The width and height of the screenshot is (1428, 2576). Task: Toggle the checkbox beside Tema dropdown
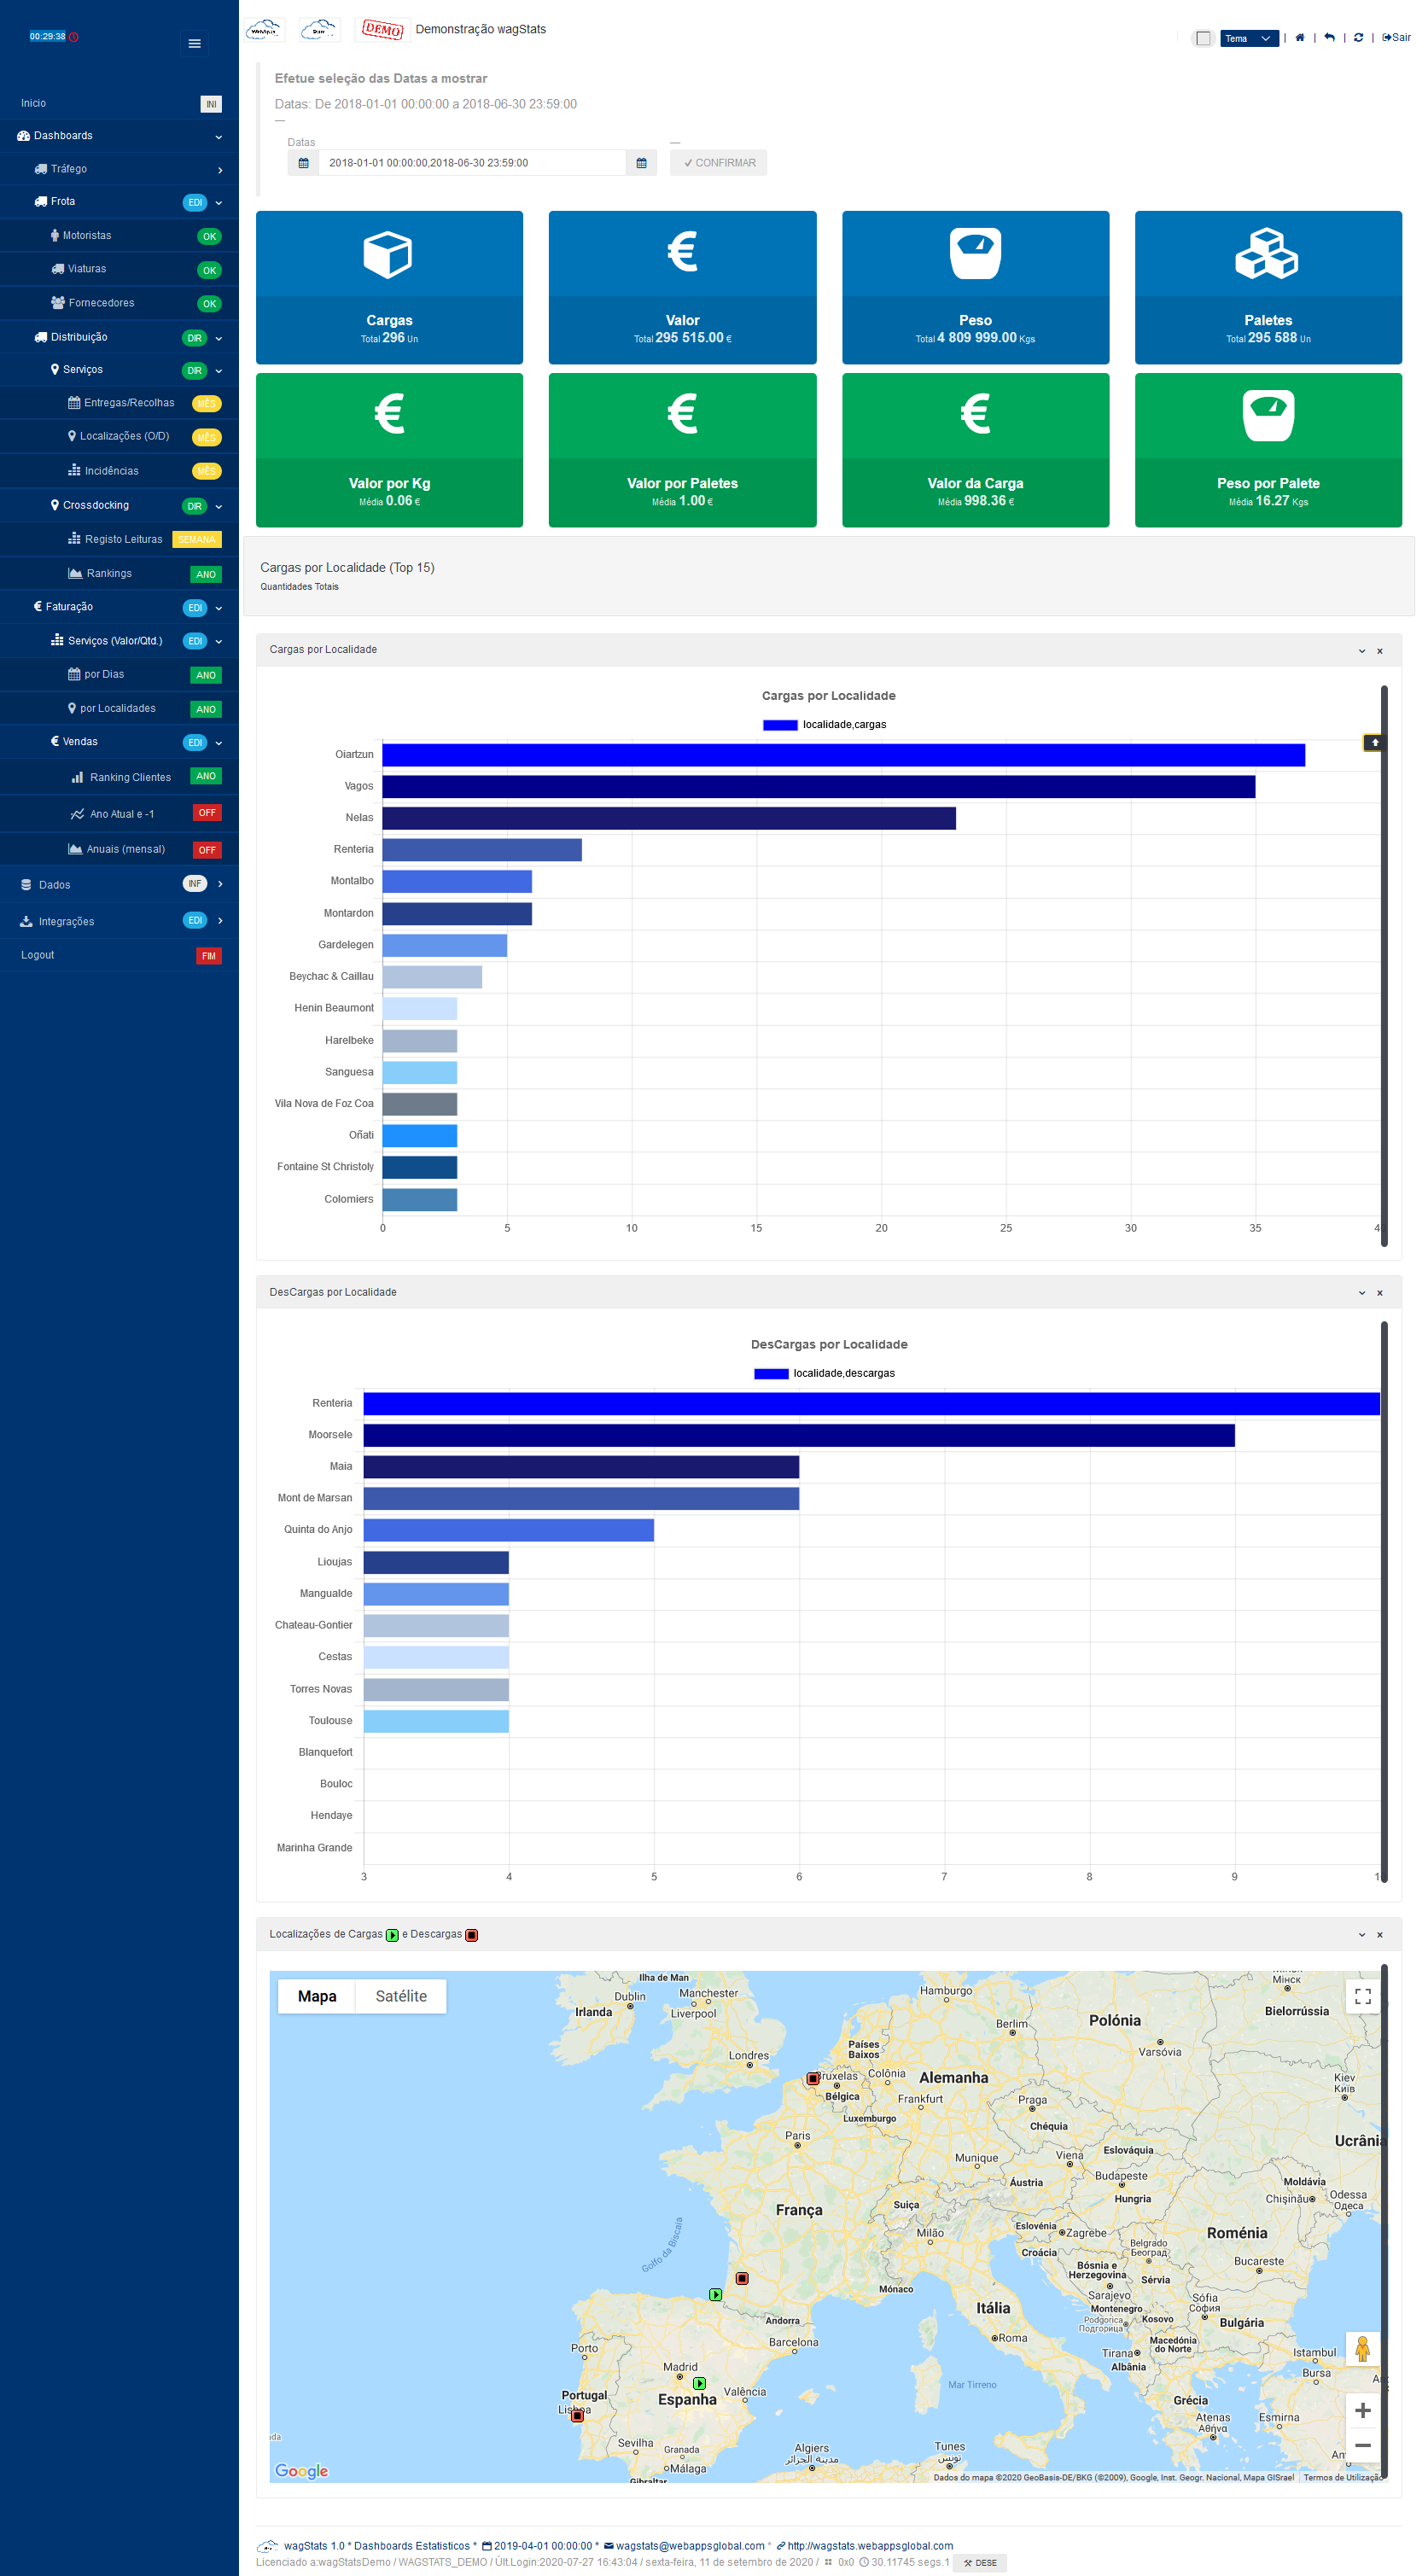click(x=1204, y=38)
